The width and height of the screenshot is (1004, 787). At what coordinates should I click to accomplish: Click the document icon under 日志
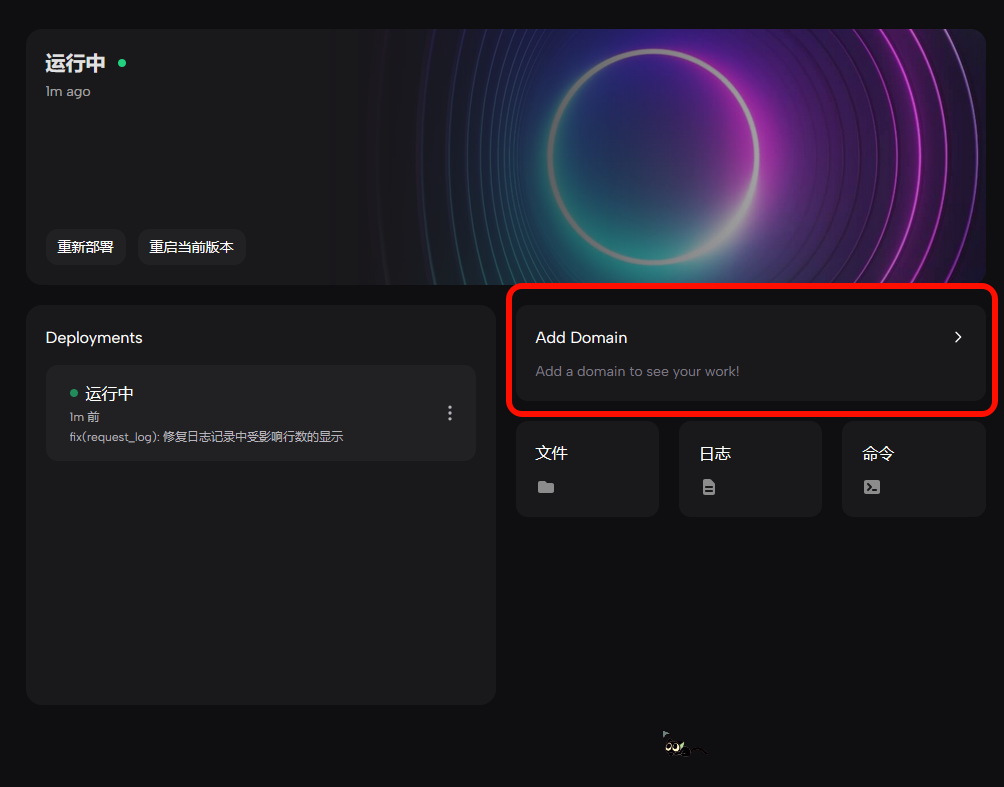tap(708, 487)
